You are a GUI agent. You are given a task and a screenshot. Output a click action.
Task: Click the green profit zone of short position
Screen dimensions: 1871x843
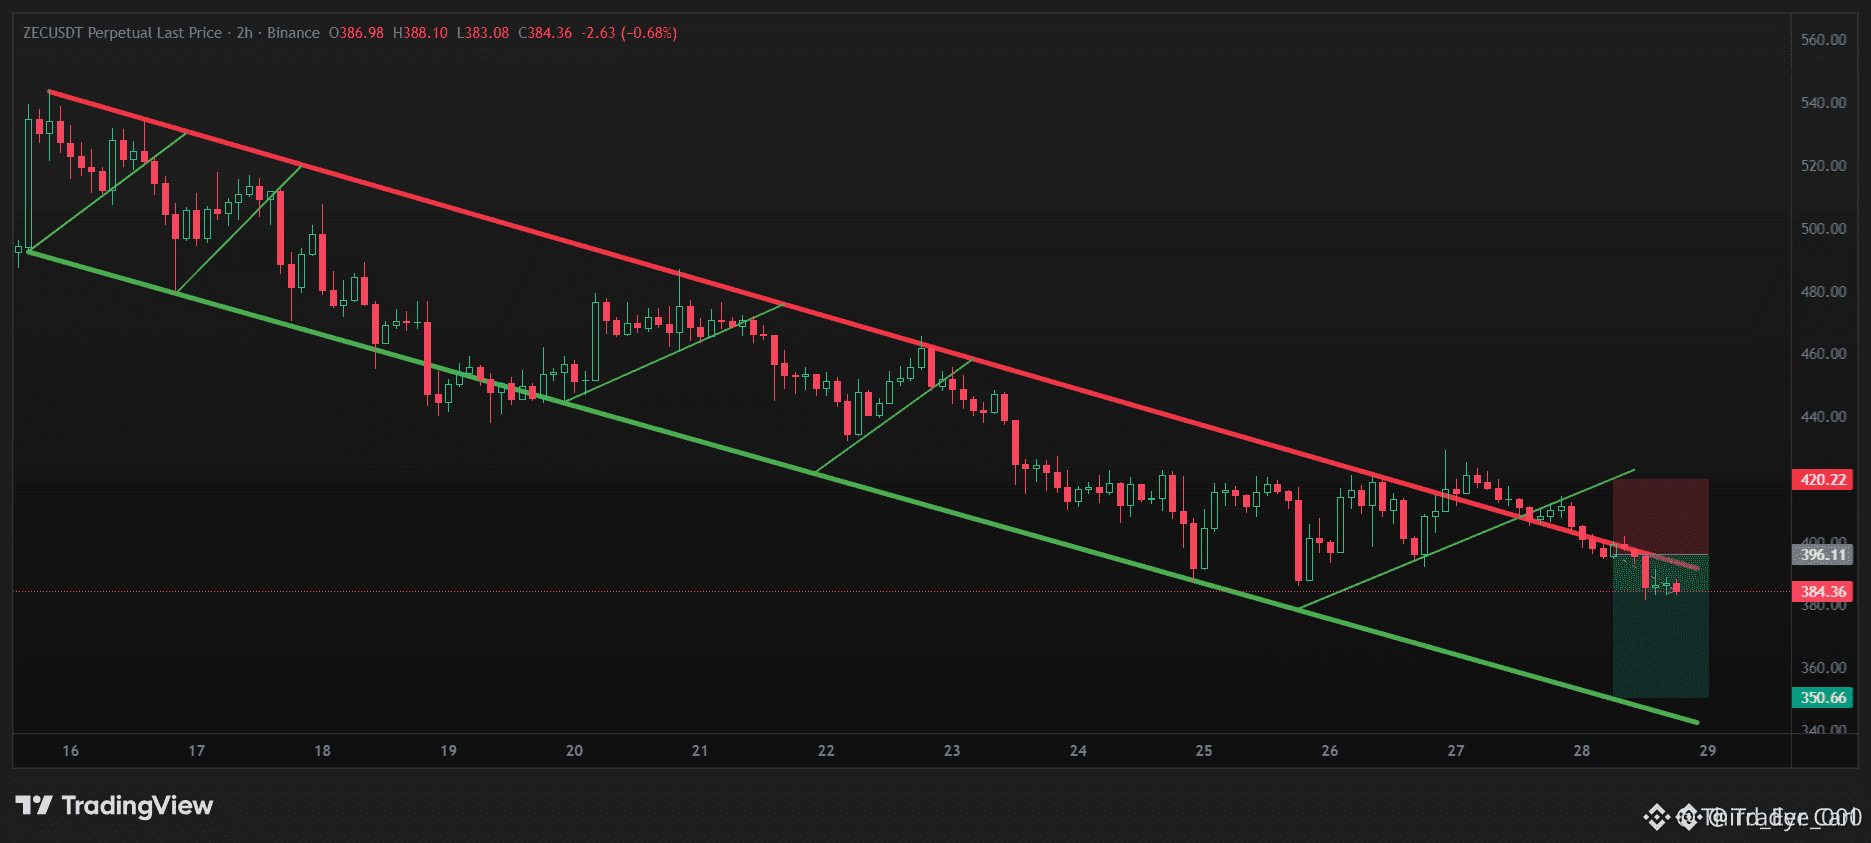[x=1661, y=626]
